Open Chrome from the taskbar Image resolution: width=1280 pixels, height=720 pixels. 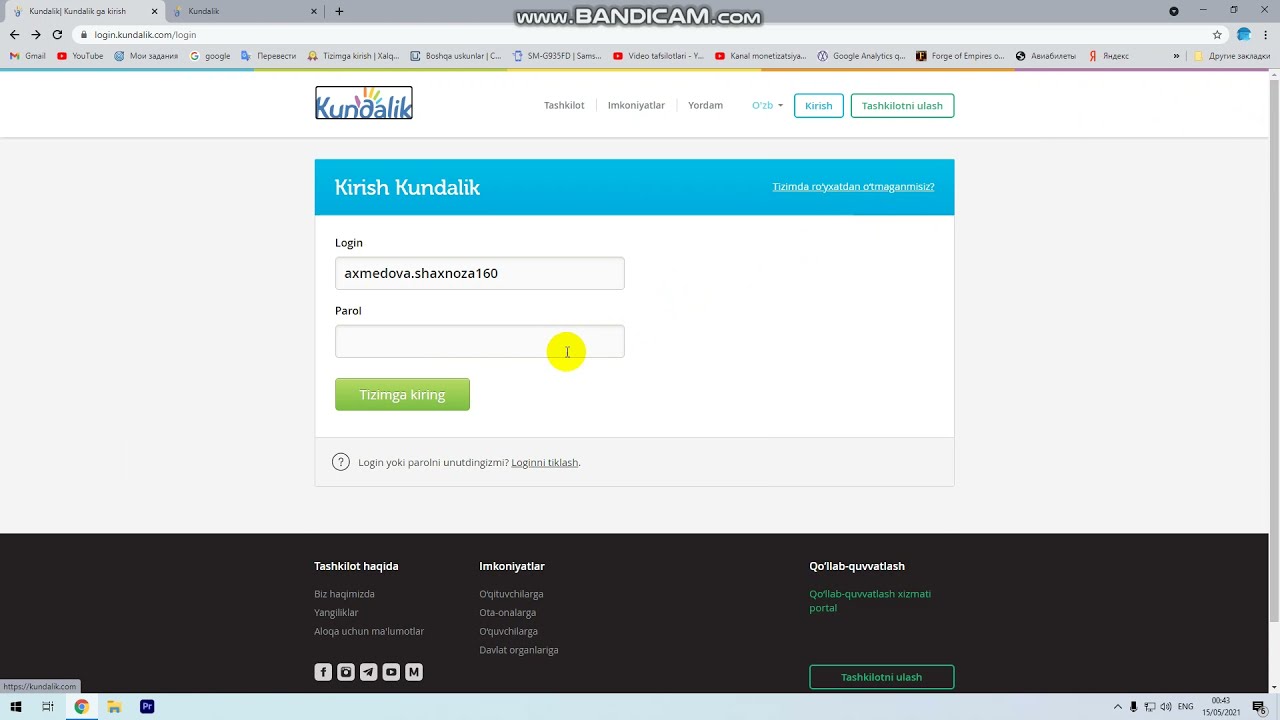coord(81,707)
